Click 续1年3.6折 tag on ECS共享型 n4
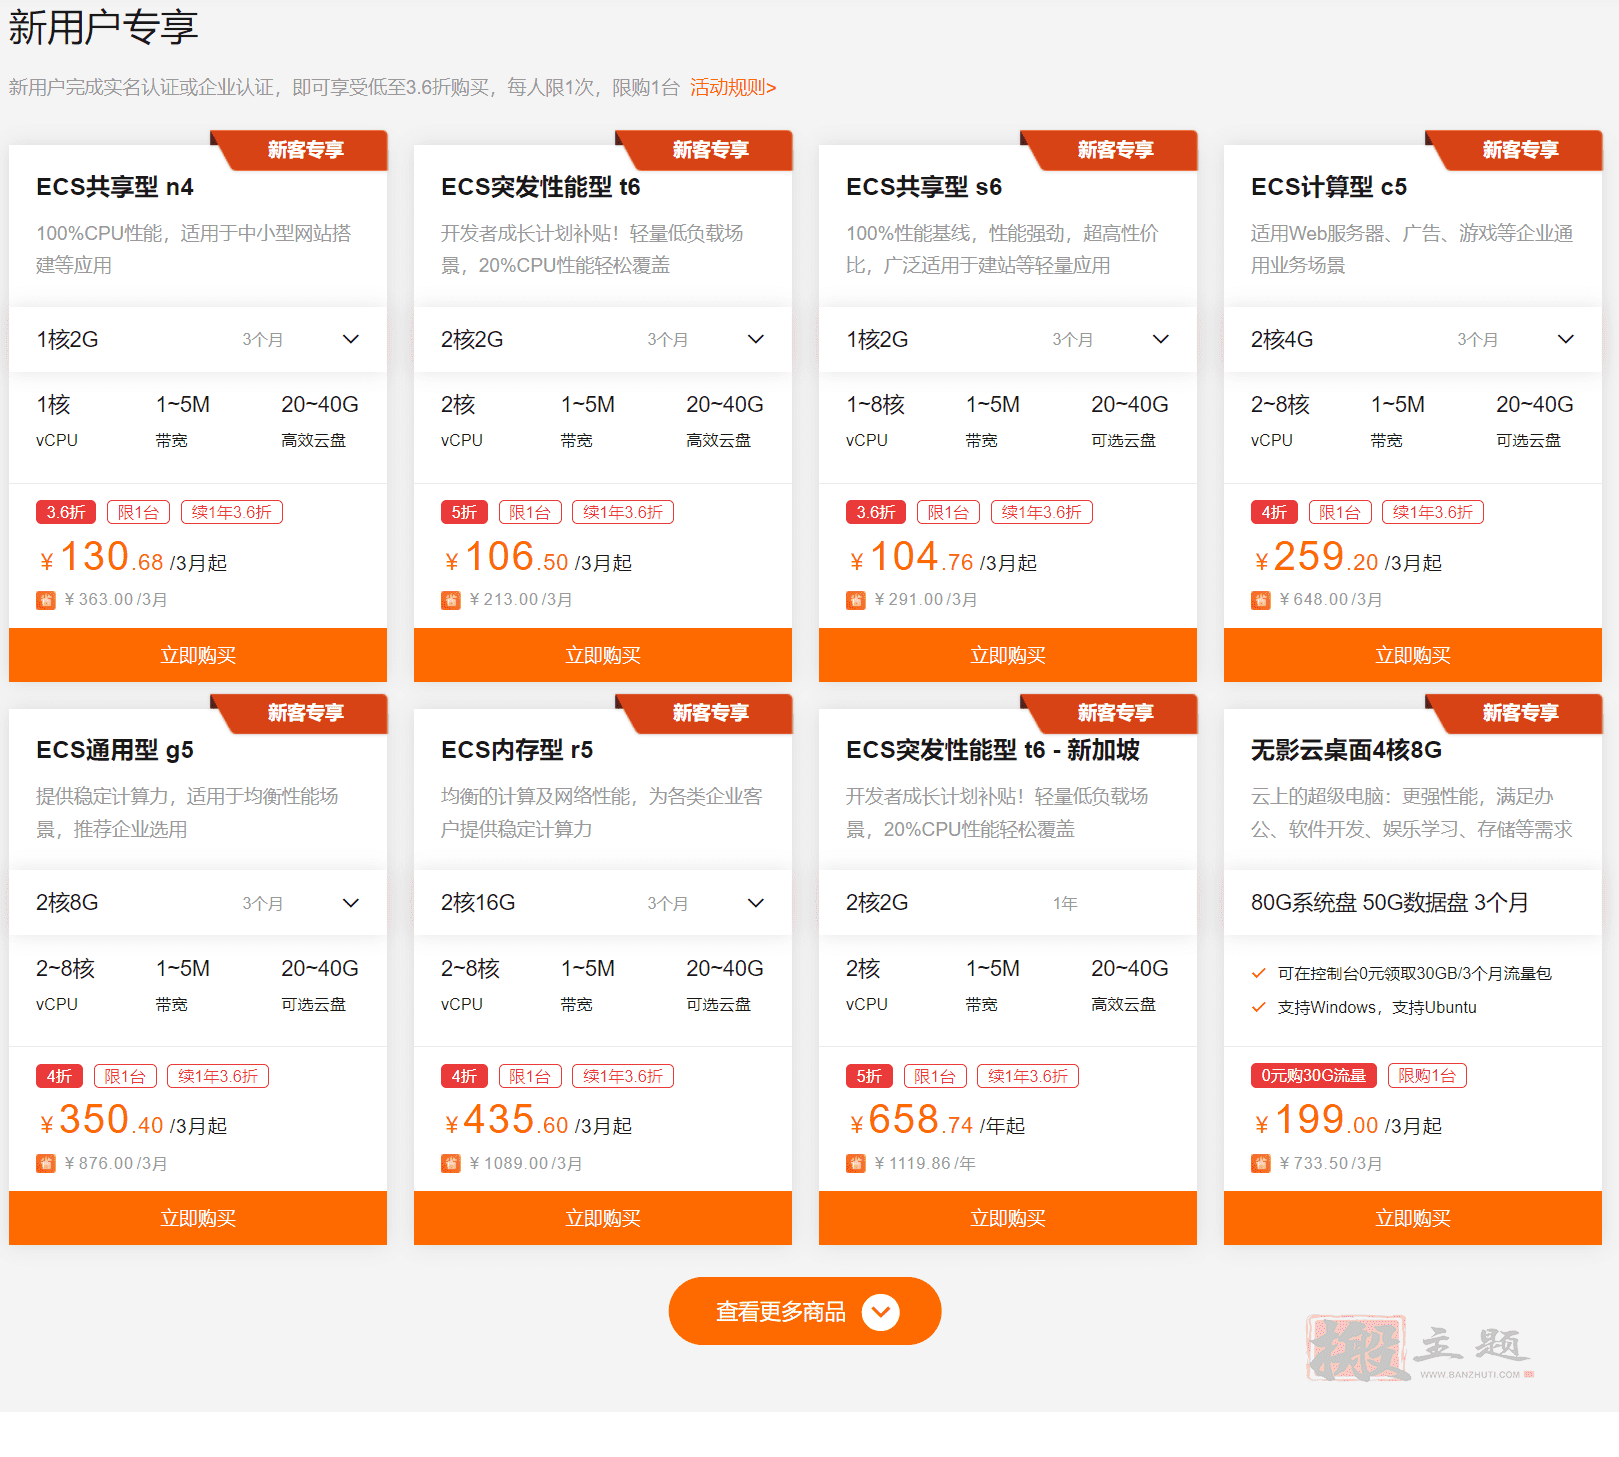 click(x=232, y=512)
